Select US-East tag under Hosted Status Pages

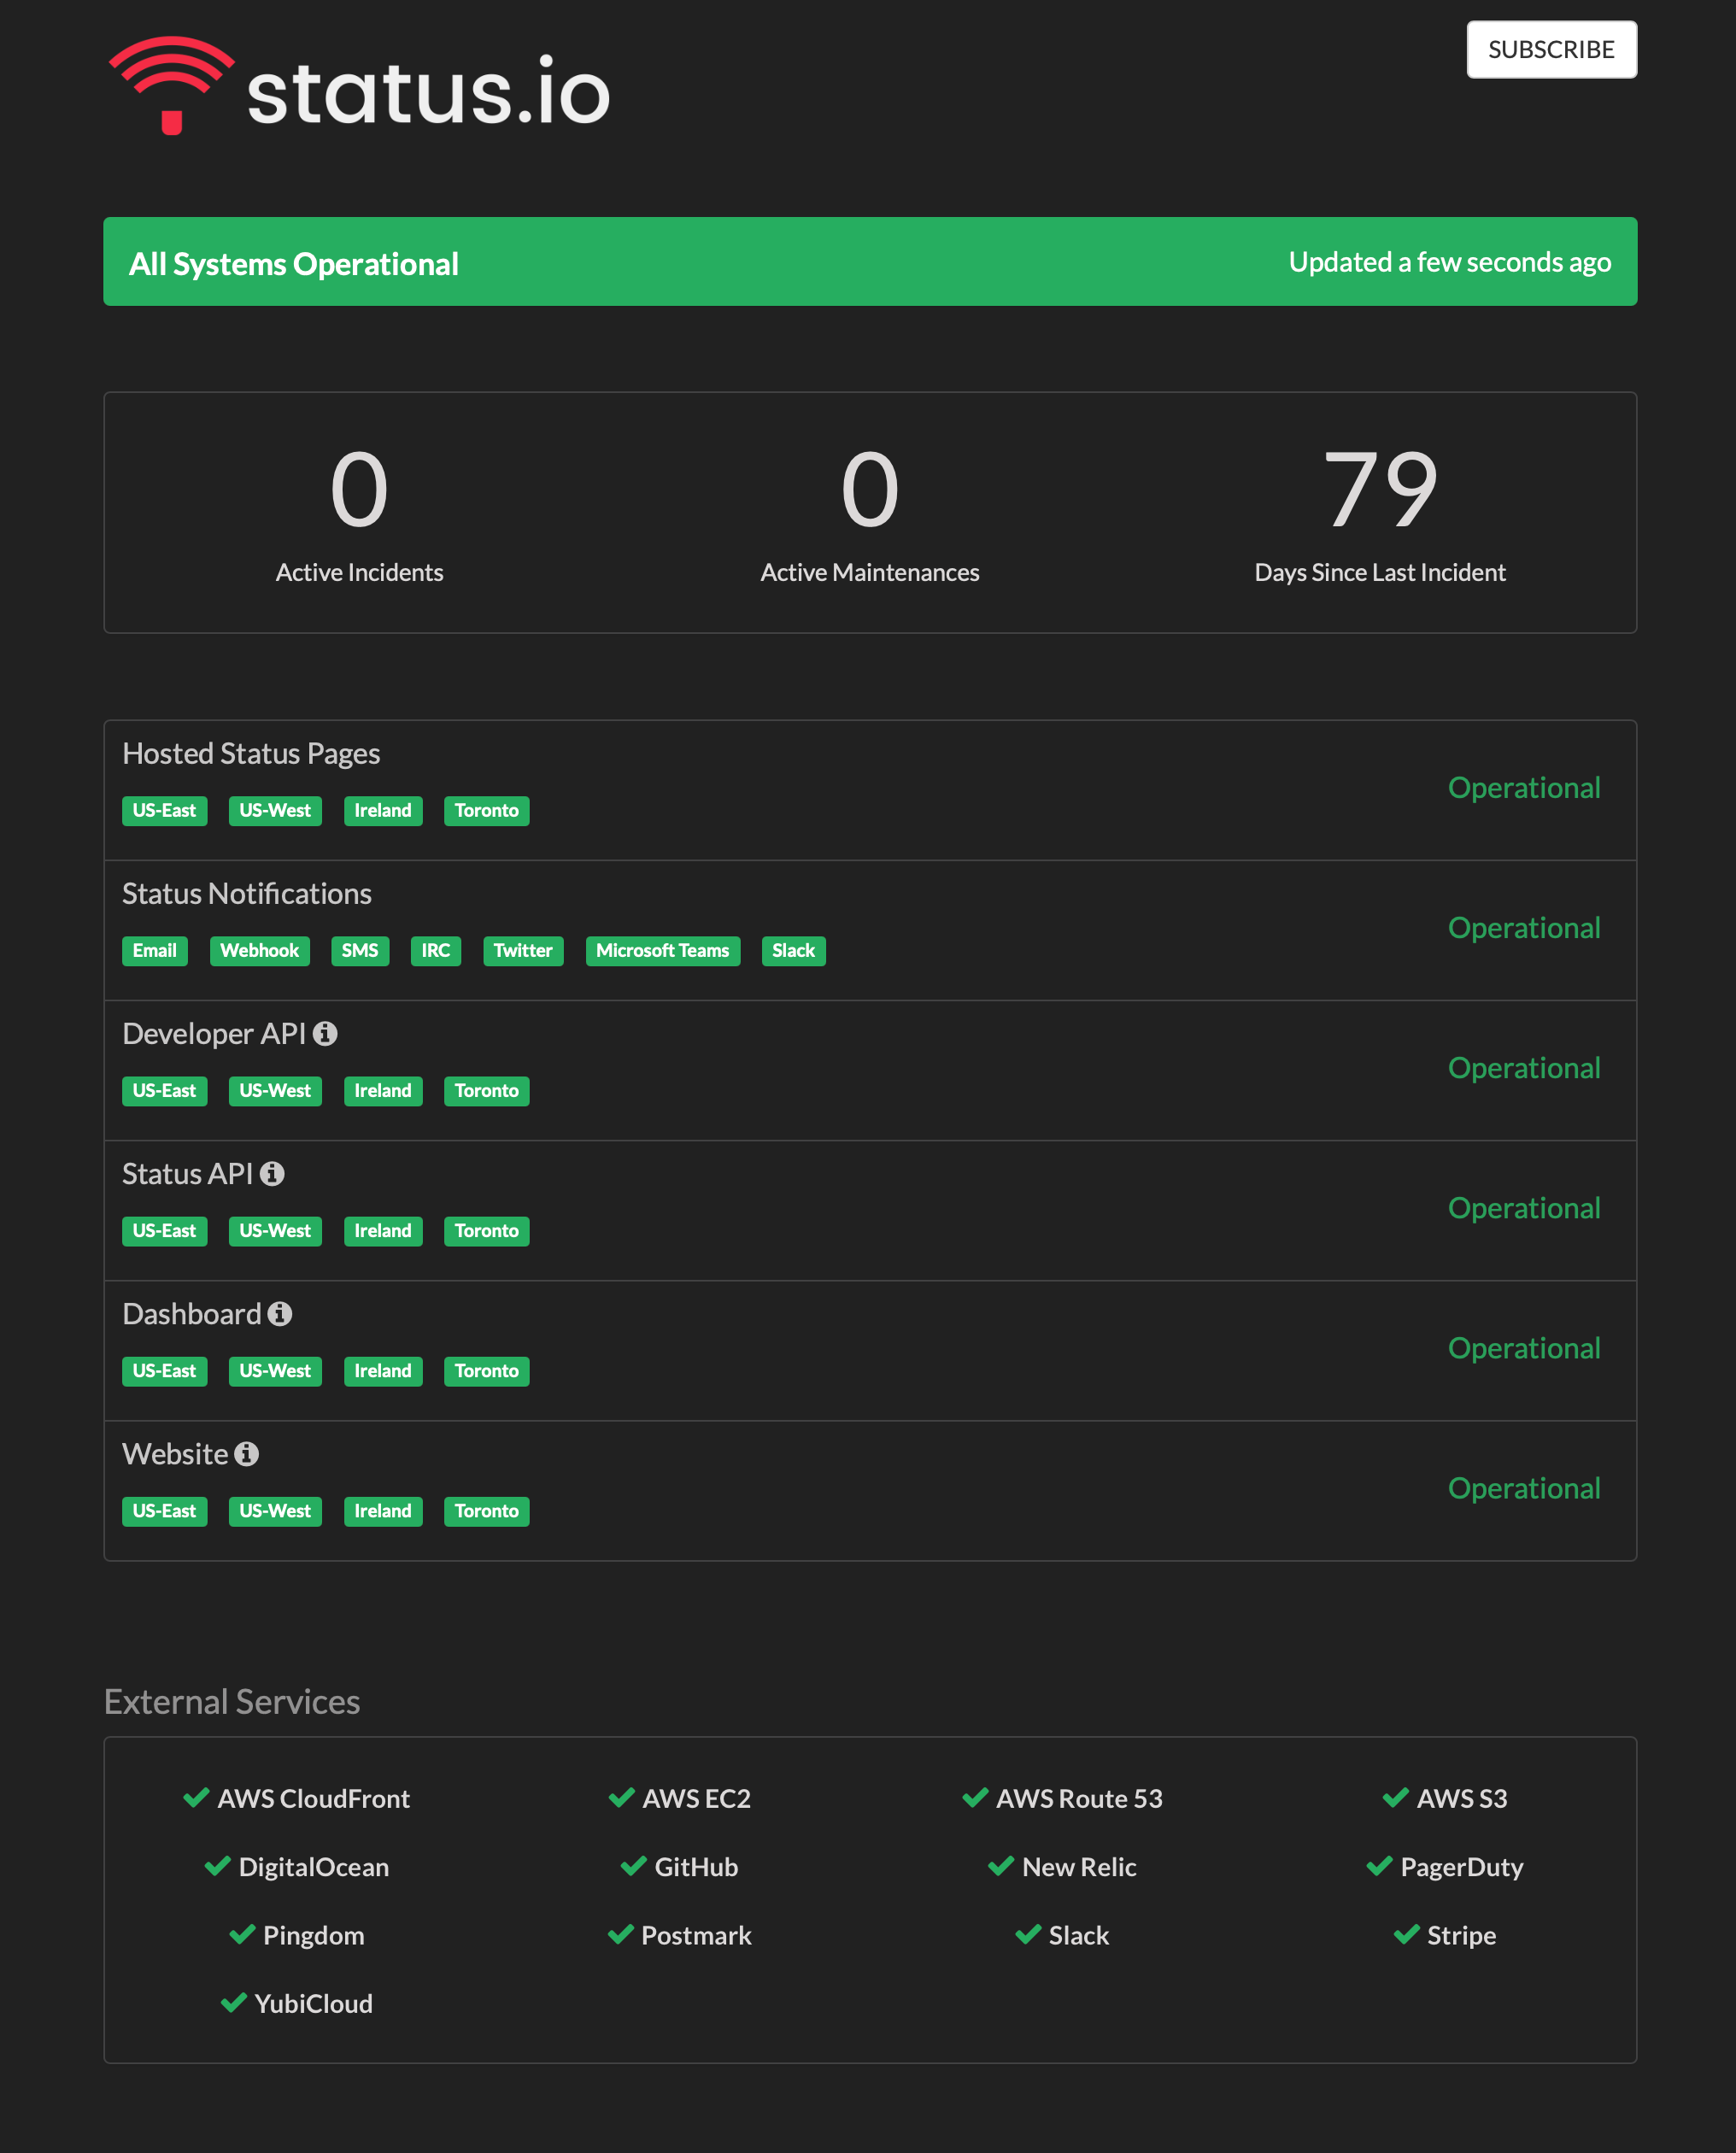pos(164,810)
